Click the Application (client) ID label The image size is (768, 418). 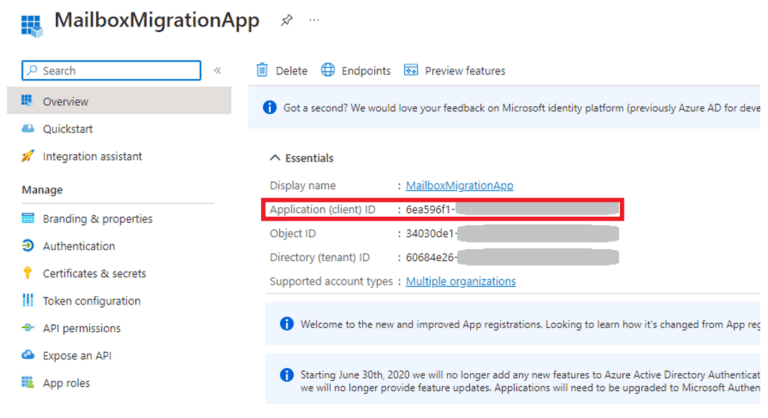click(x=322, y=210)
